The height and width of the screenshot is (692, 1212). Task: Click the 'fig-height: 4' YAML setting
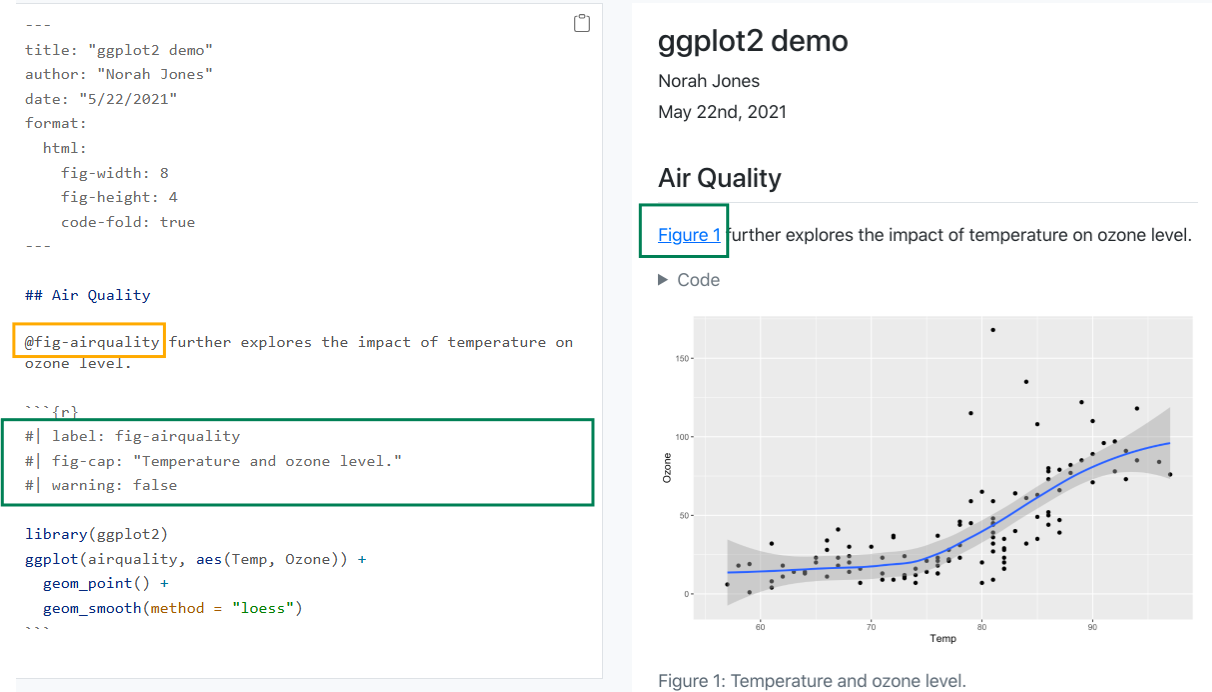tap(119, 197)
